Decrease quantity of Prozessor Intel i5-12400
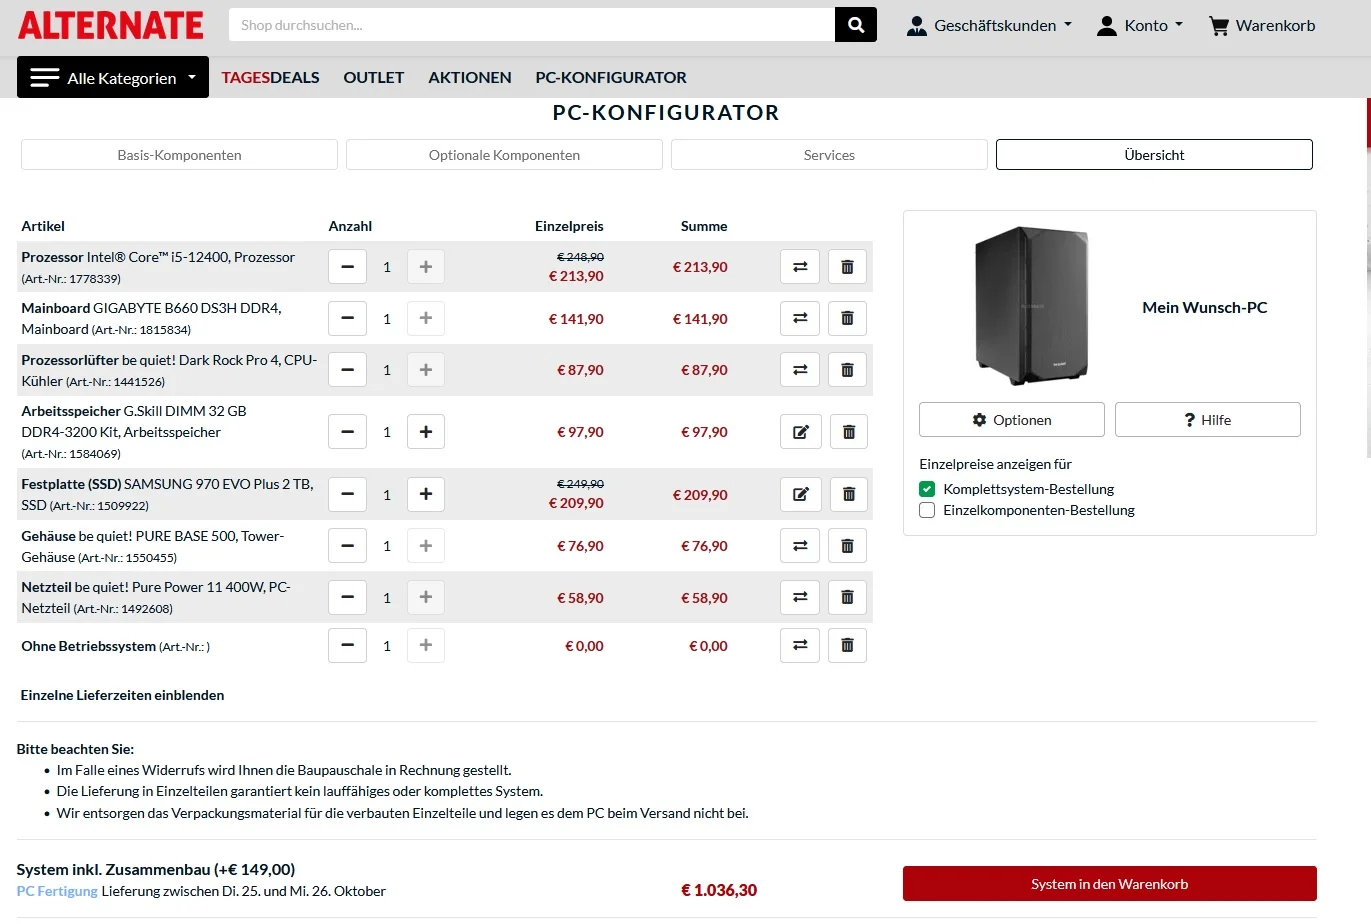The image size is (1371, 924). [347, 267]
